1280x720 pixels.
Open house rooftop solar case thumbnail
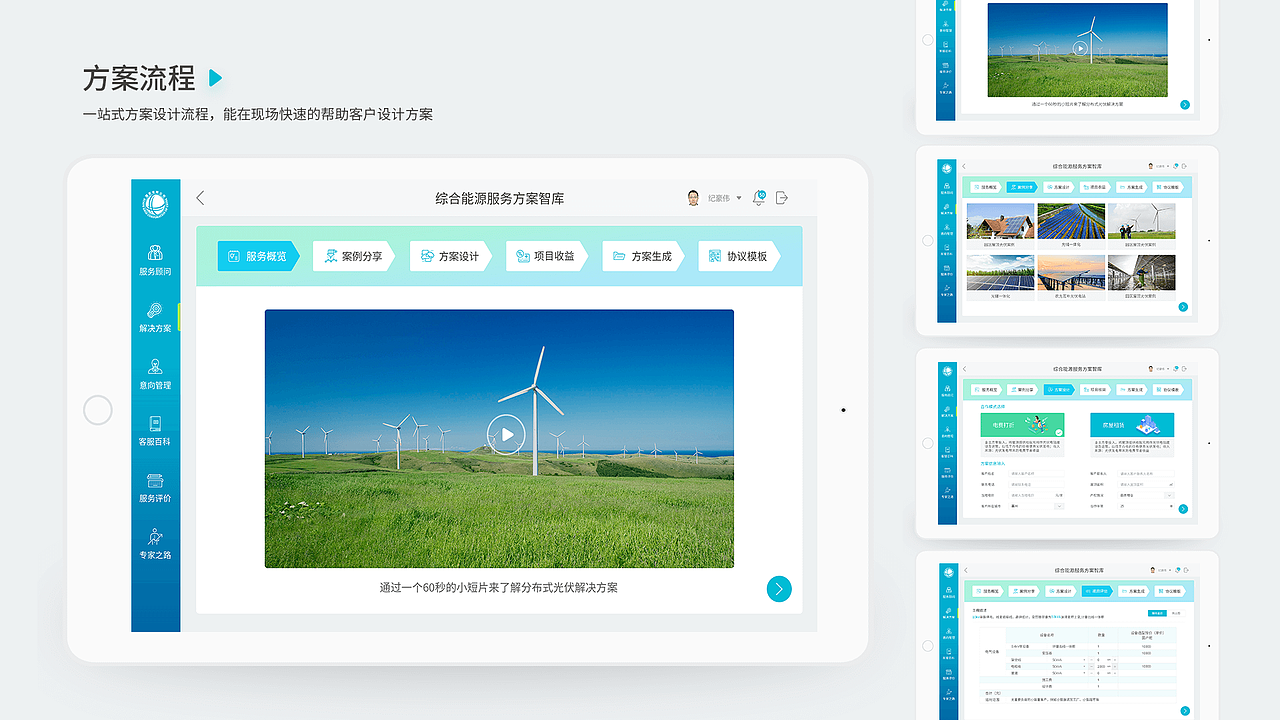pyautogui.click(x=1000, y=222)
